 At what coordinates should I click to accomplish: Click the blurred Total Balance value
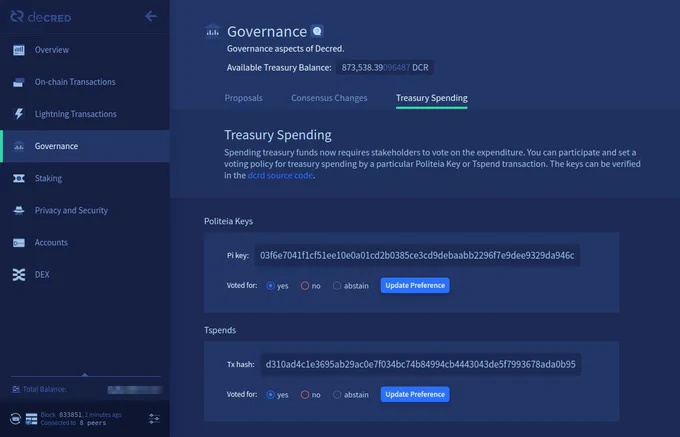click(135, 390)
